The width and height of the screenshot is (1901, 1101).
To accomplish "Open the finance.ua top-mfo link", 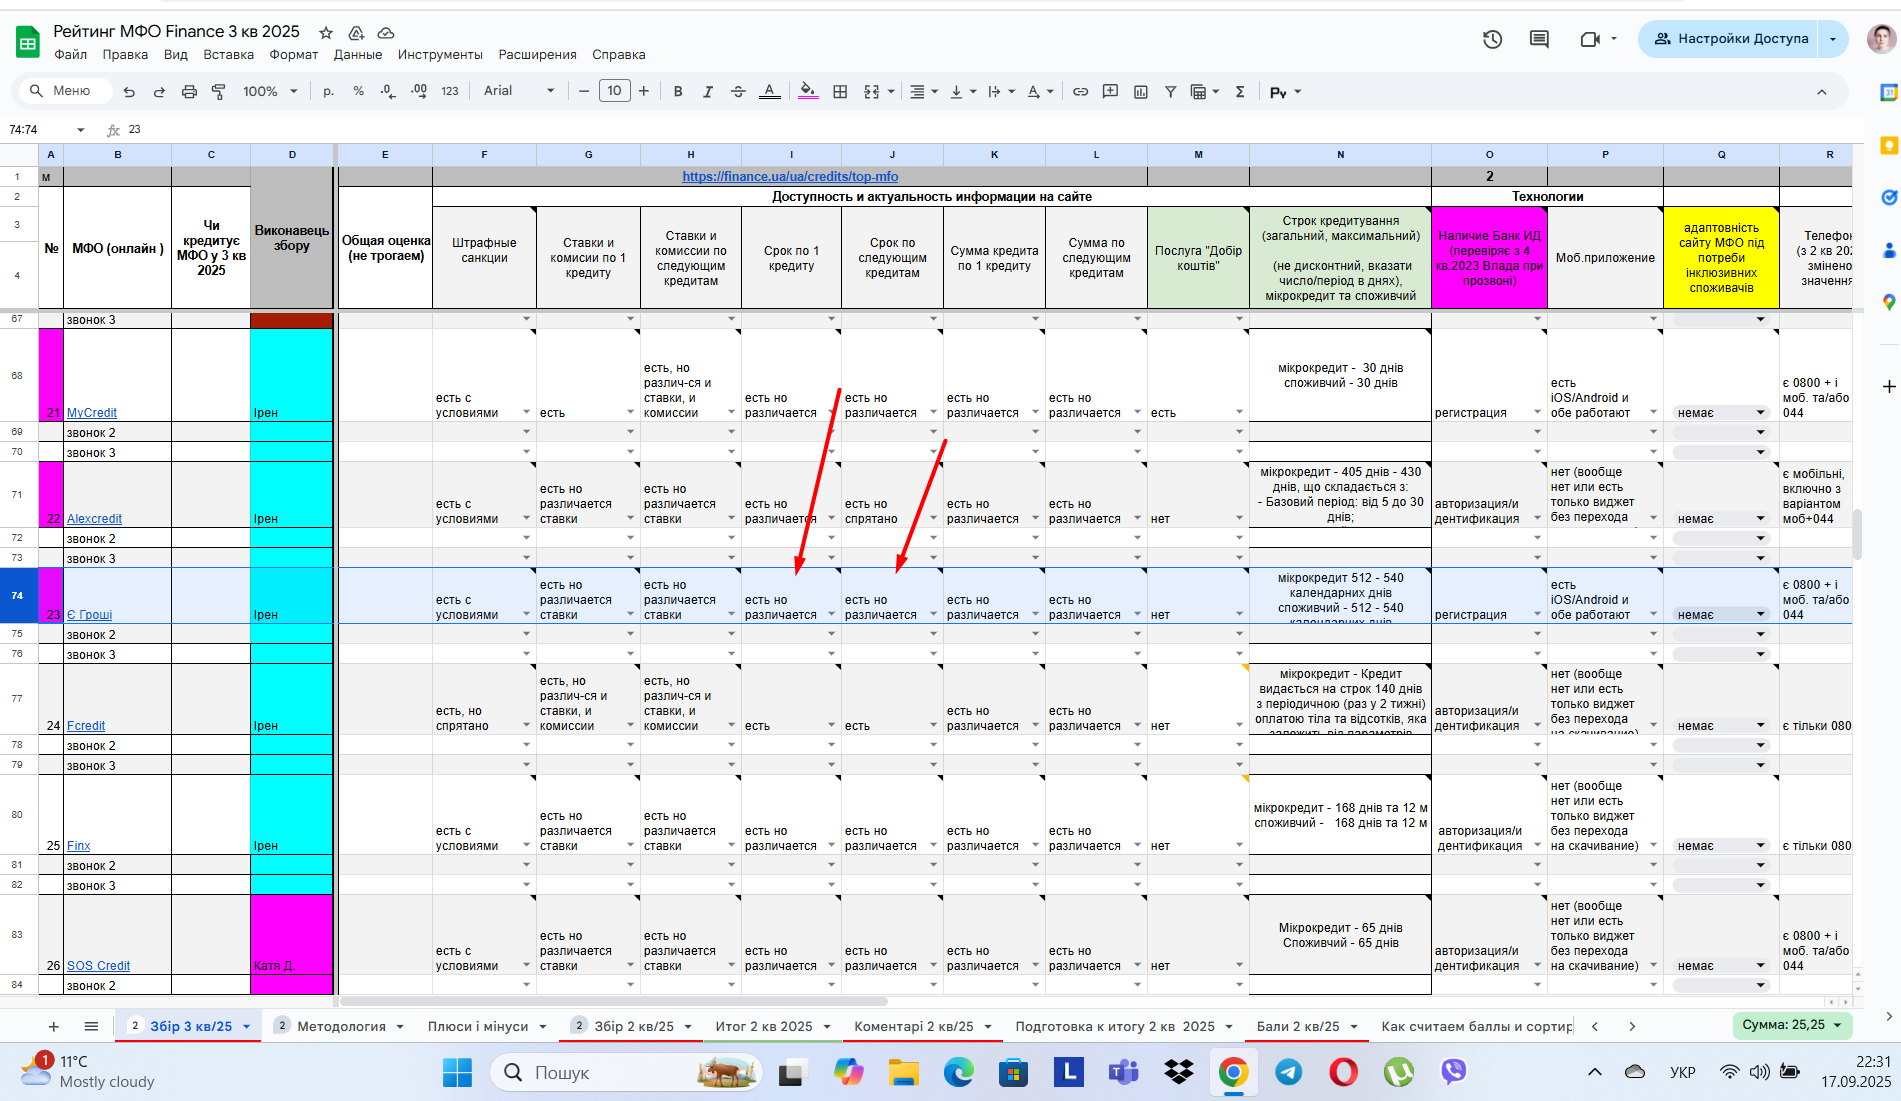I will click(x=790, y=176).
